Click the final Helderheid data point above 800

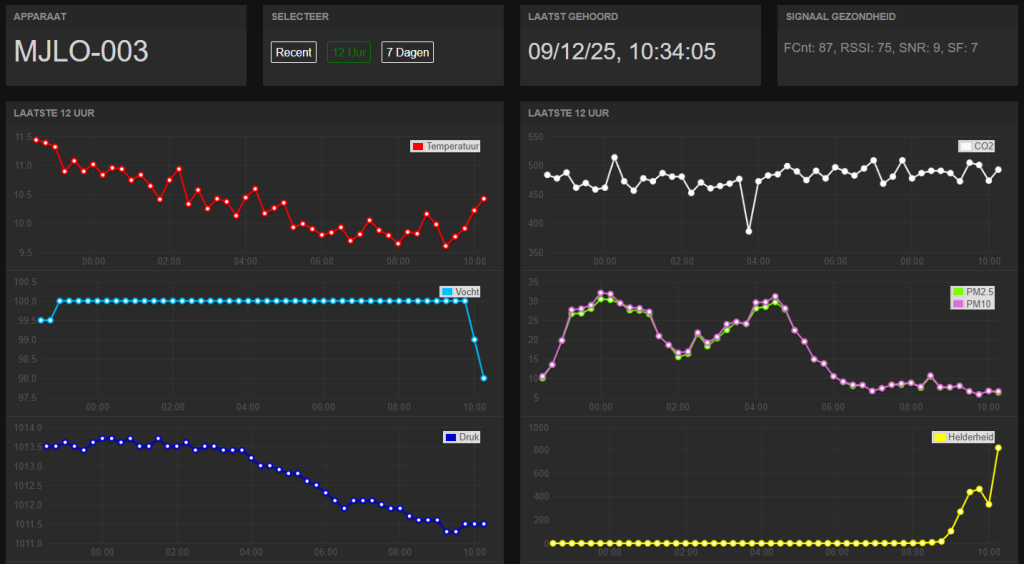tap(998, 448)
